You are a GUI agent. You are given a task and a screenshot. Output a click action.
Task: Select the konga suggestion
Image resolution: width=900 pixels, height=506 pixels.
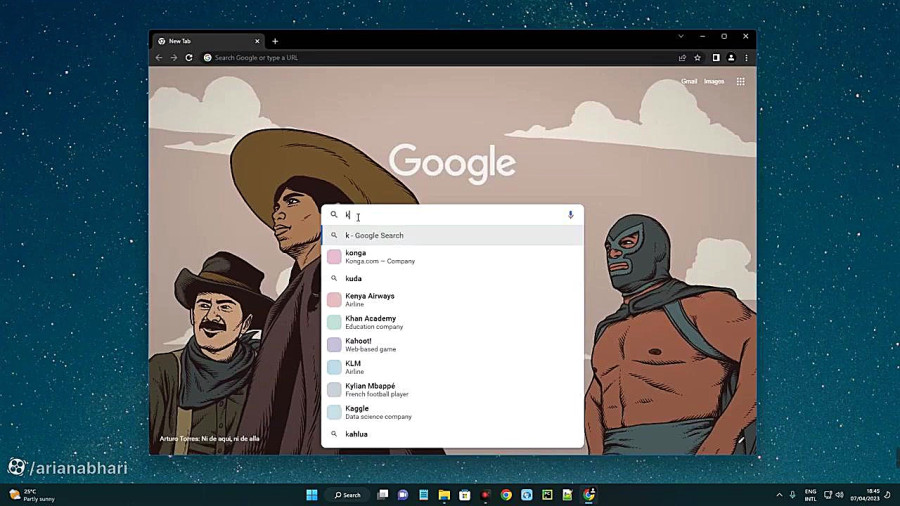pyautogui.click(x=452, y=256)
